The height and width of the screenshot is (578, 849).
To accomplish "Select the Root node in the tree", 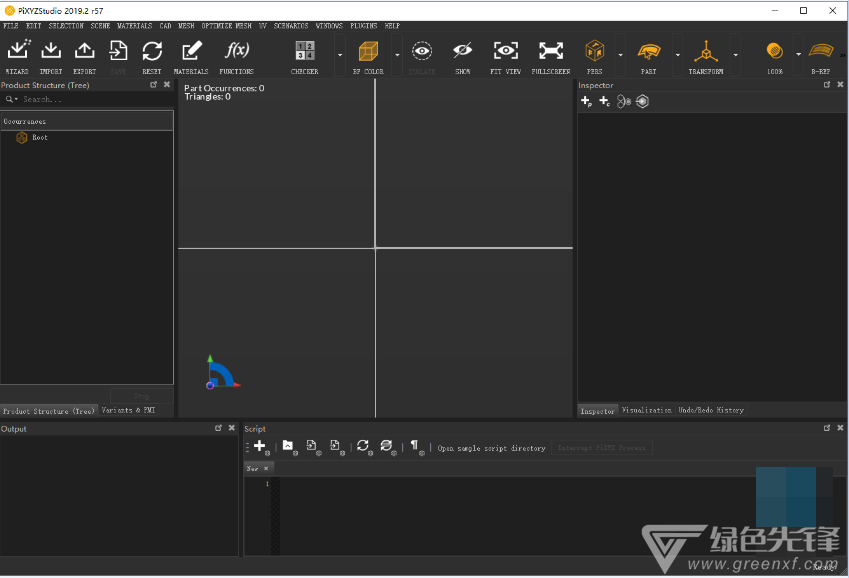I will pyautogui.click(x=34, y=137).
